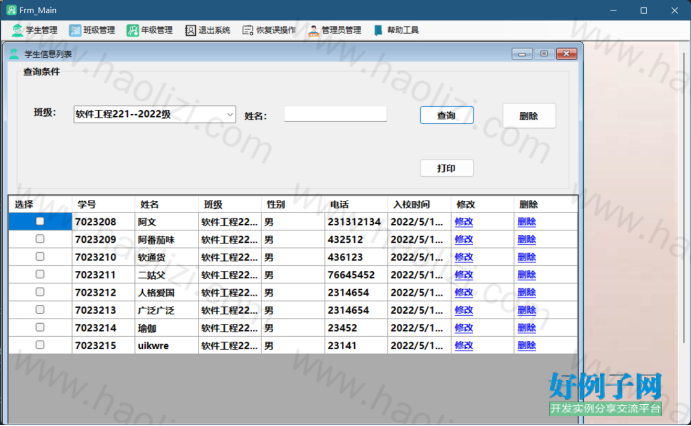Tick the checkbox for student 7023210

[40, 256]
